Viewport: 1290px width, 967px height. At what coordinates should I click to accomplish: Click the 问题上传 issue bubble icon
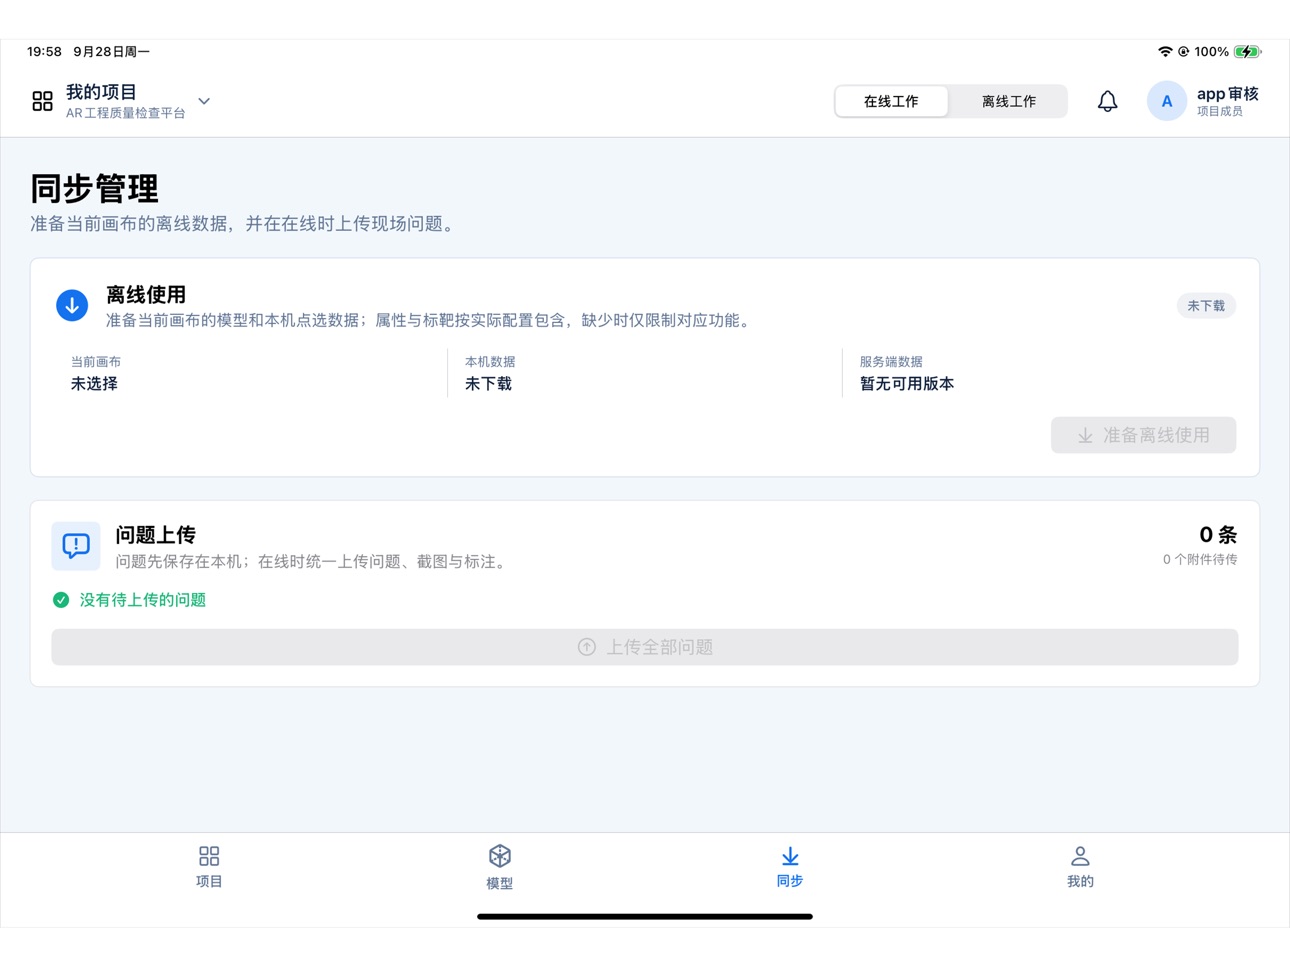76,546
